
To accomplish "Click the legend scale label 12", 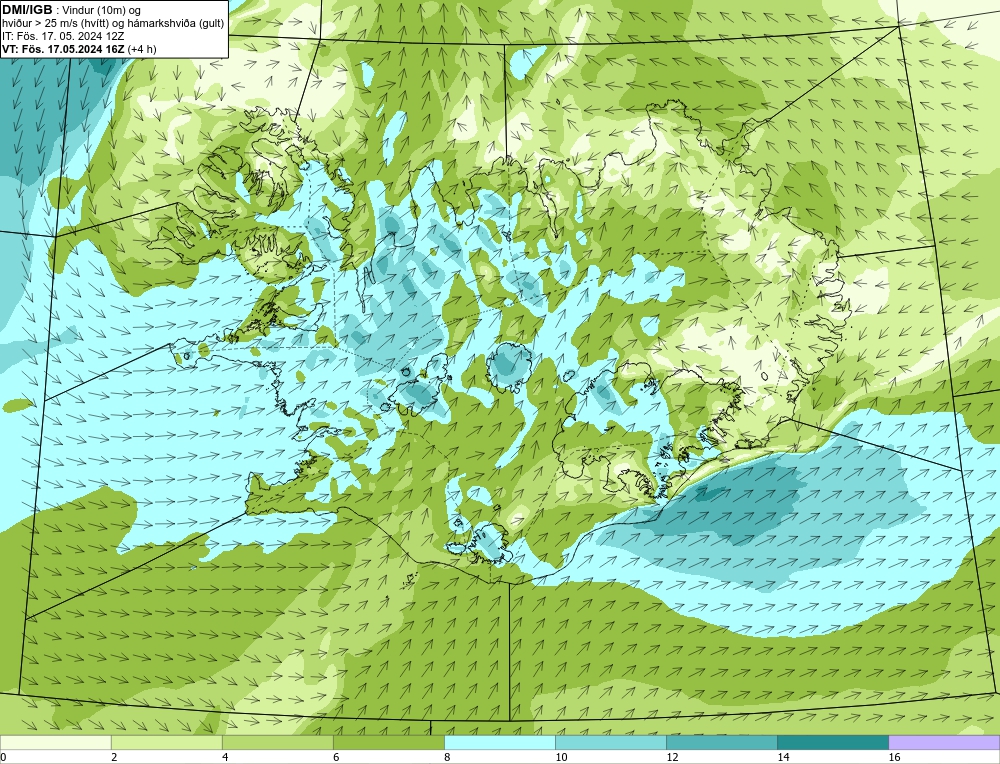I will click(672, 757).
